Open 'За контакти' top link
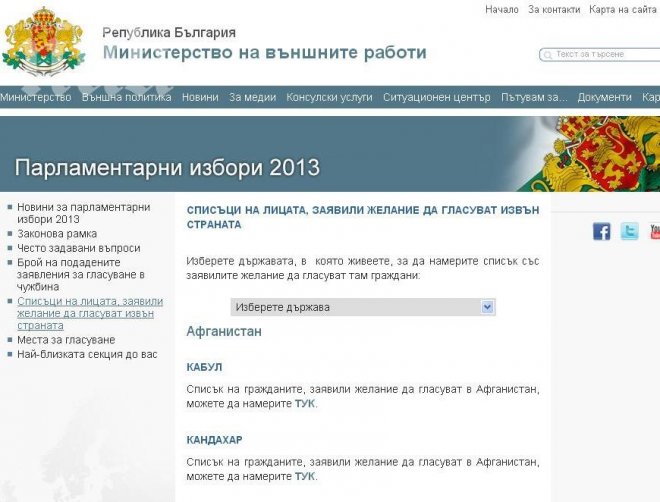The image size is (660, 502). click(x=554, y=9)
